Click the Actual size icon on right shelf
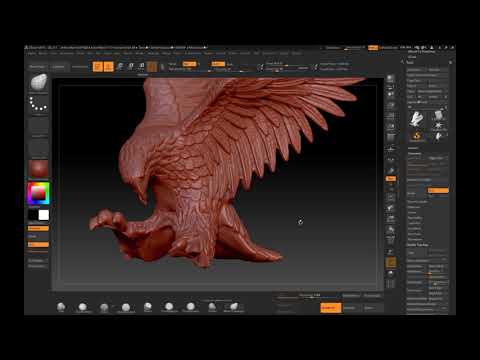The image size is (480, 360). pos(390,116)
